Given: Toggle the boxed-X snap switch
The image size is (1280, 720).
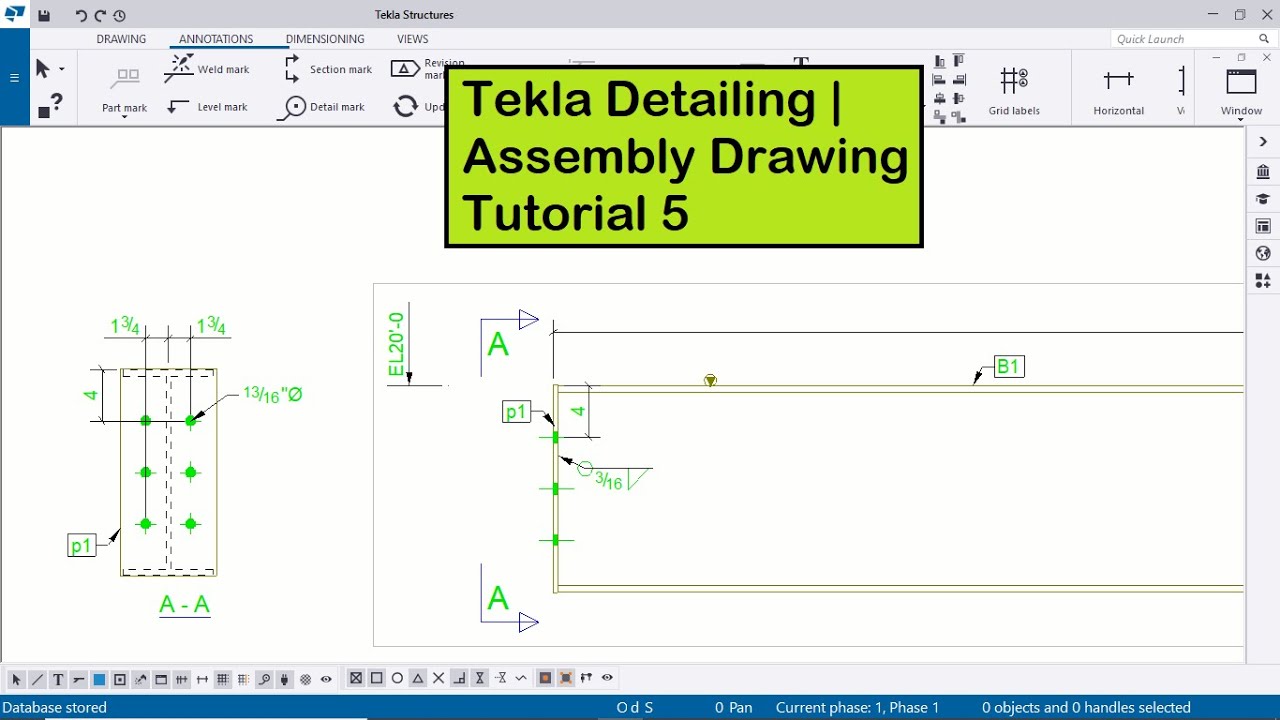Looking at the screenshot, I should 355,678.
